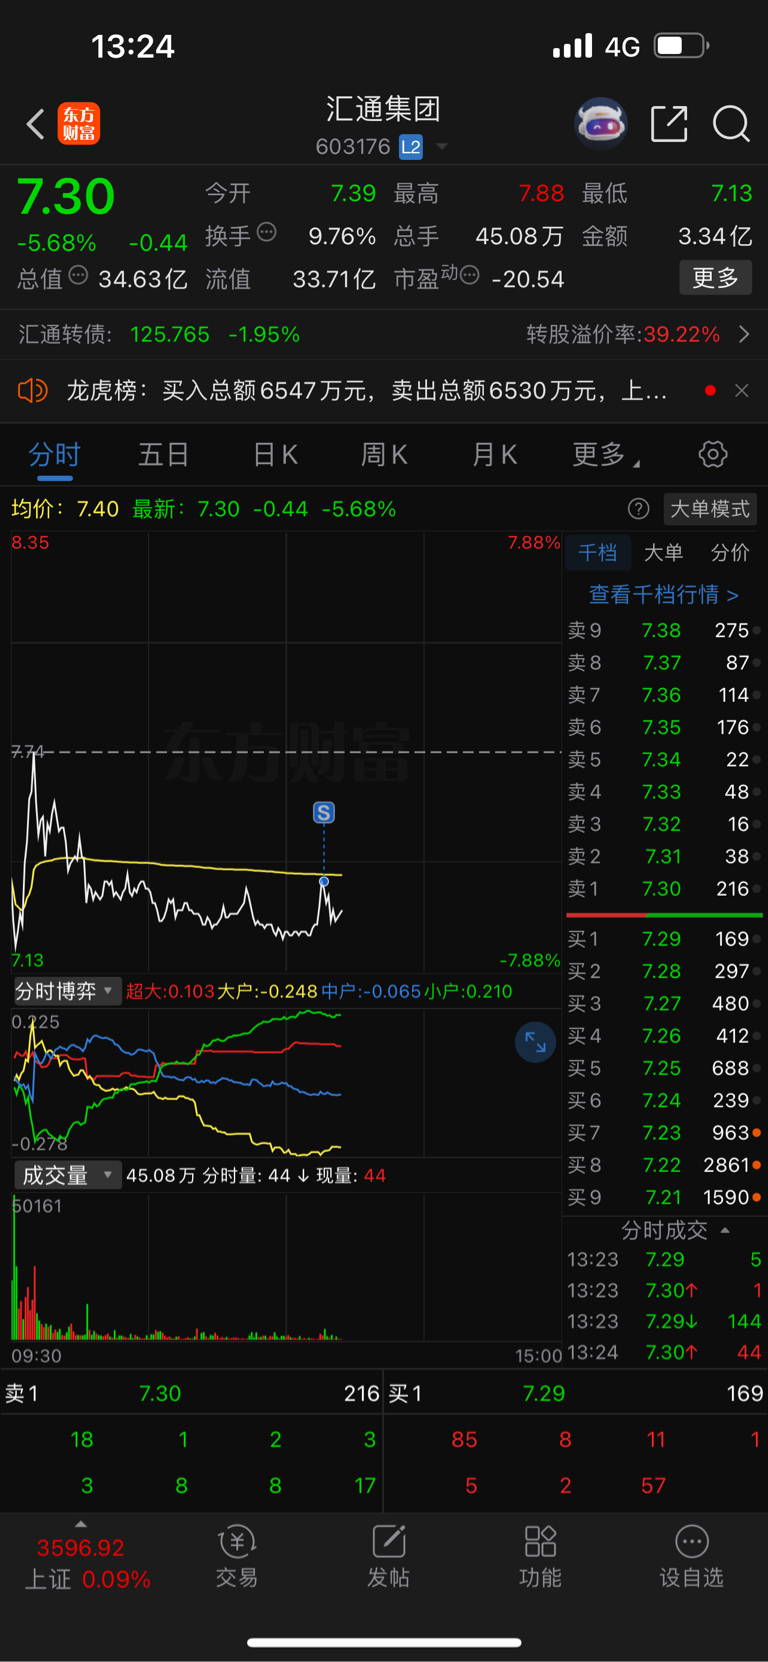Tap the S signal marker on chart
This screenshot has height=1662, width=768.
[x=323, y=812]
